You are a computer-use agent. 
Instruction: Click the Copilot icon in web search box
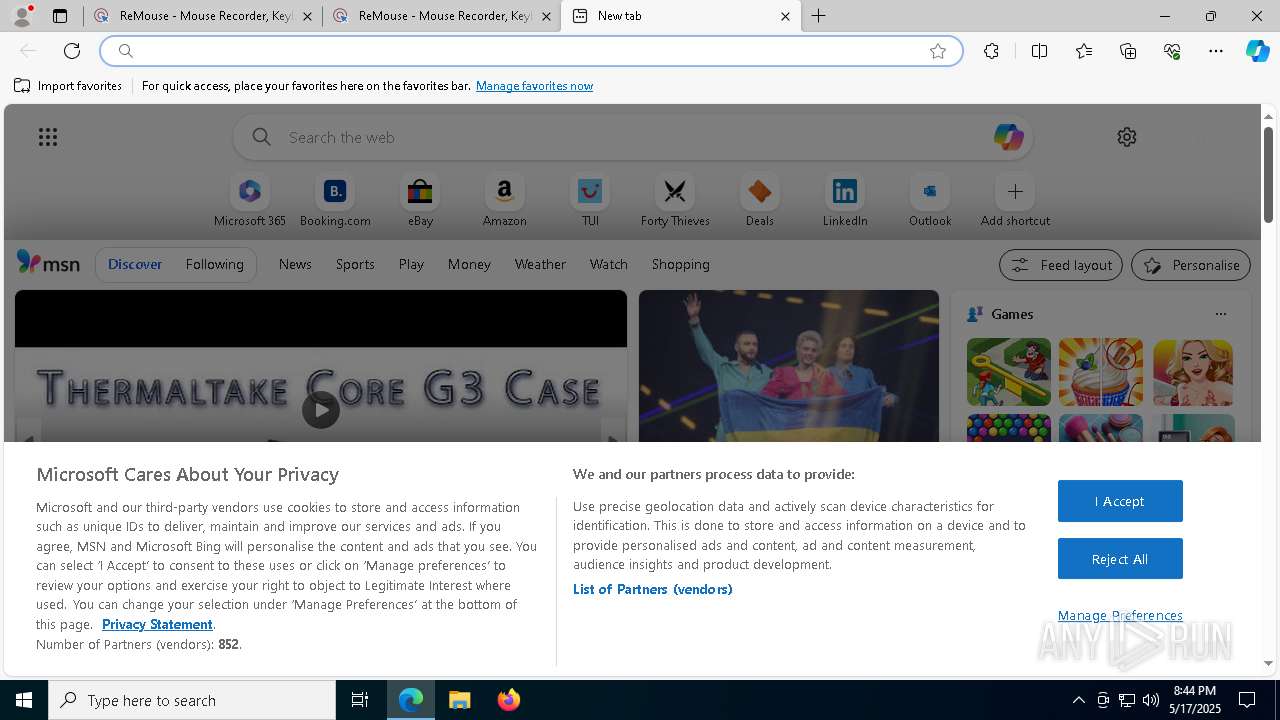click(1008, 137)
